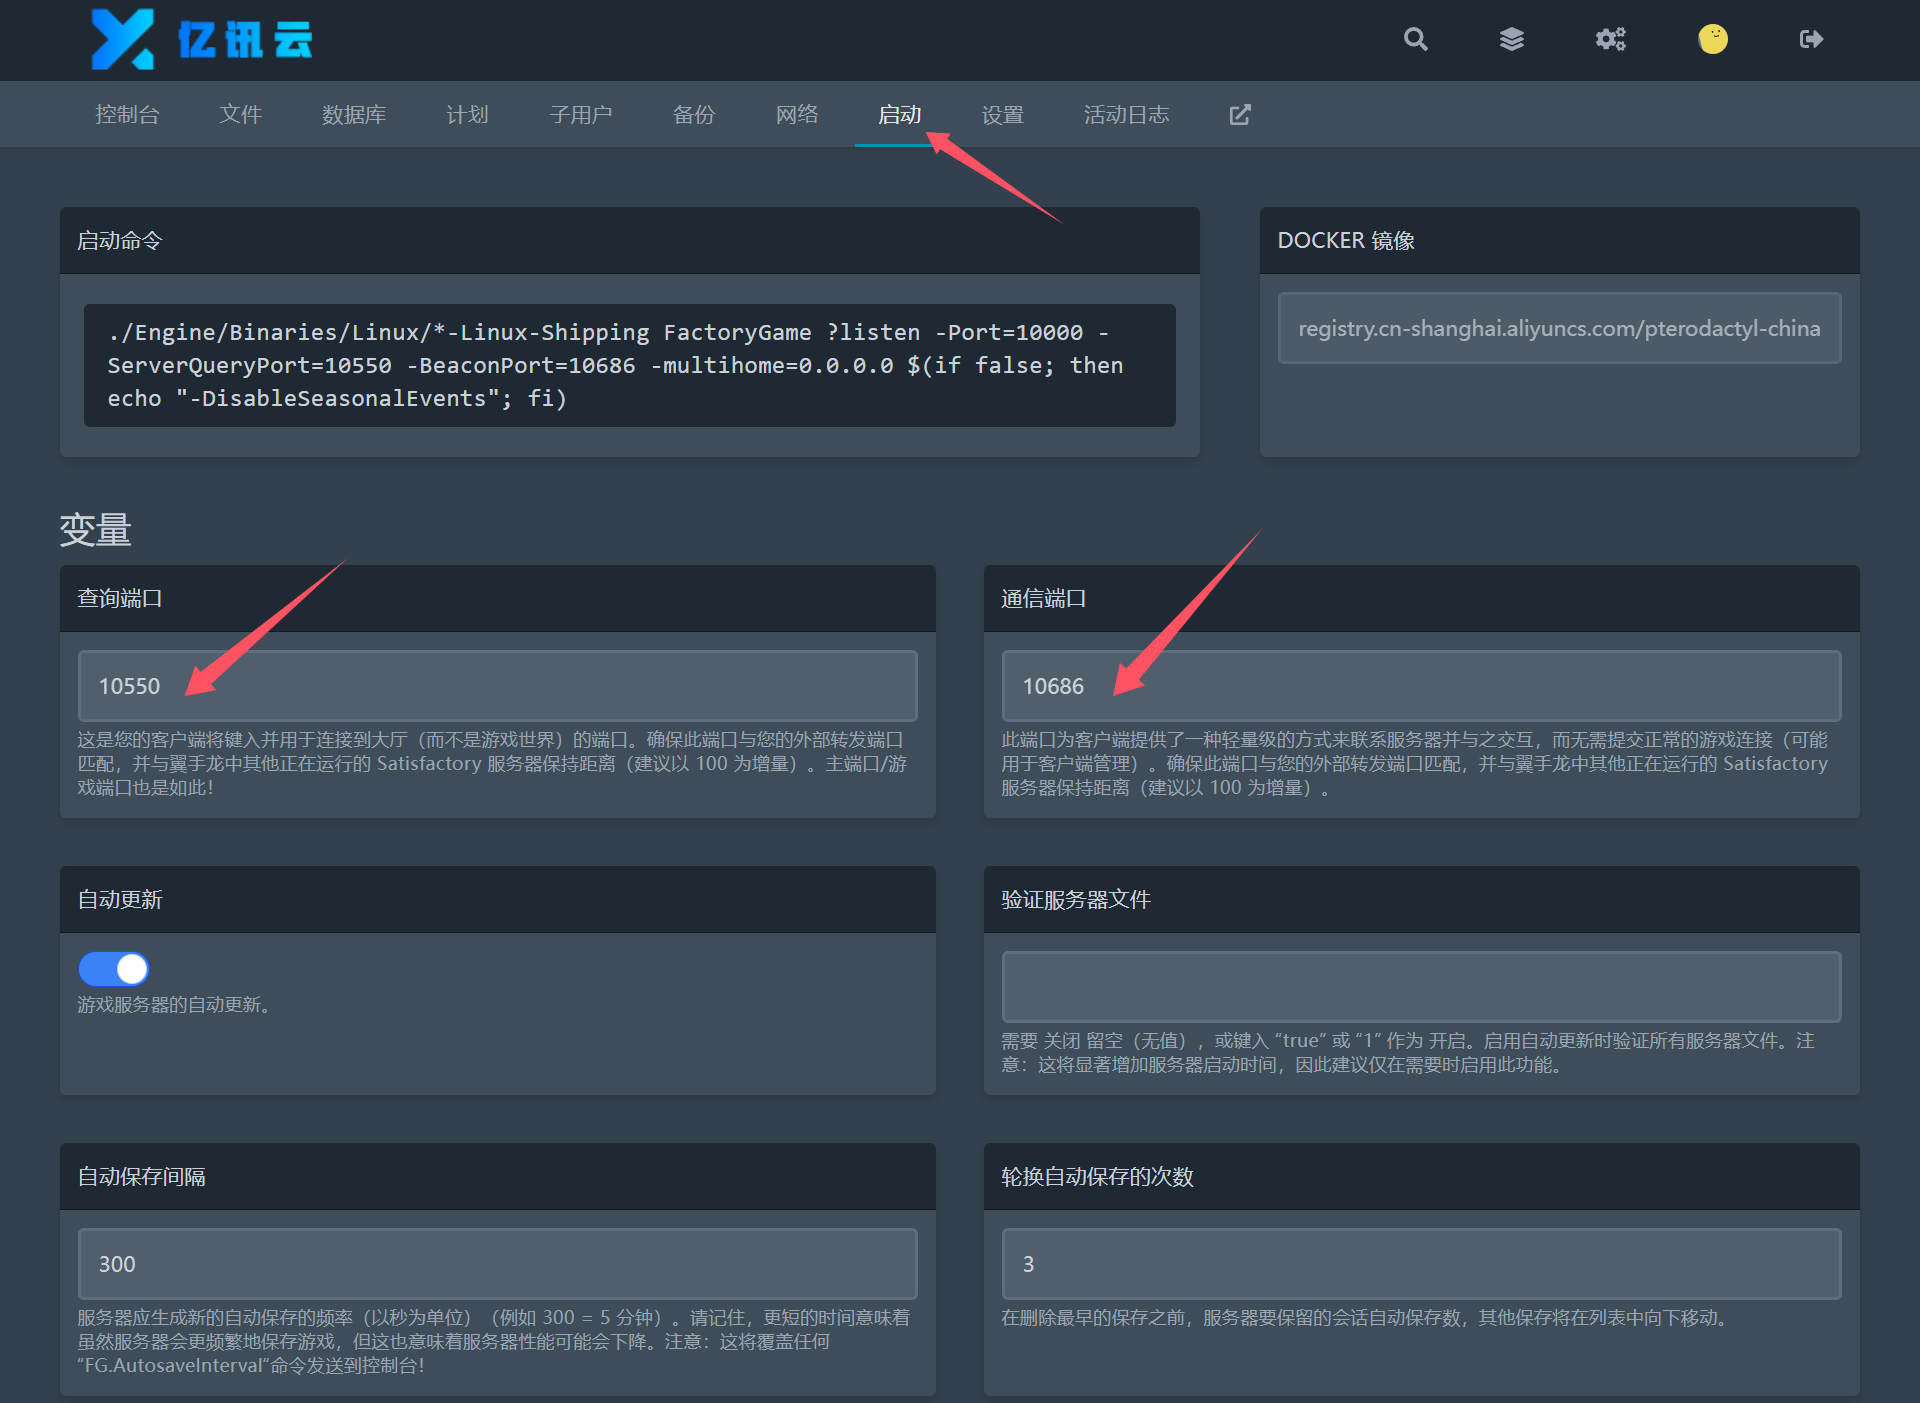Click the logout arrow icon
This screenshot has height=1403, width=1920.
(1811, 39)
